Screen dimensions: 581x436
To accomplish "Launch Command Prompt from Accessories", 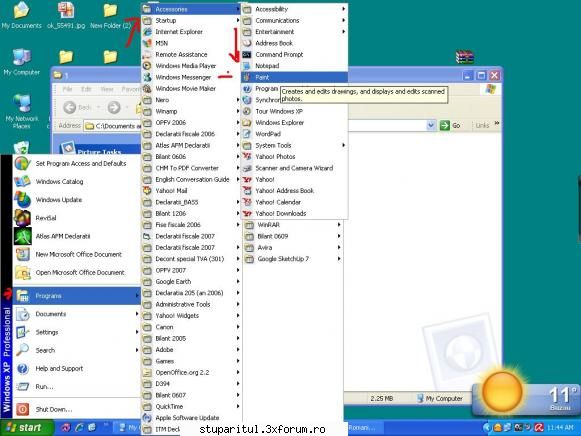I will pyautogui.click(x=294, y=54).
